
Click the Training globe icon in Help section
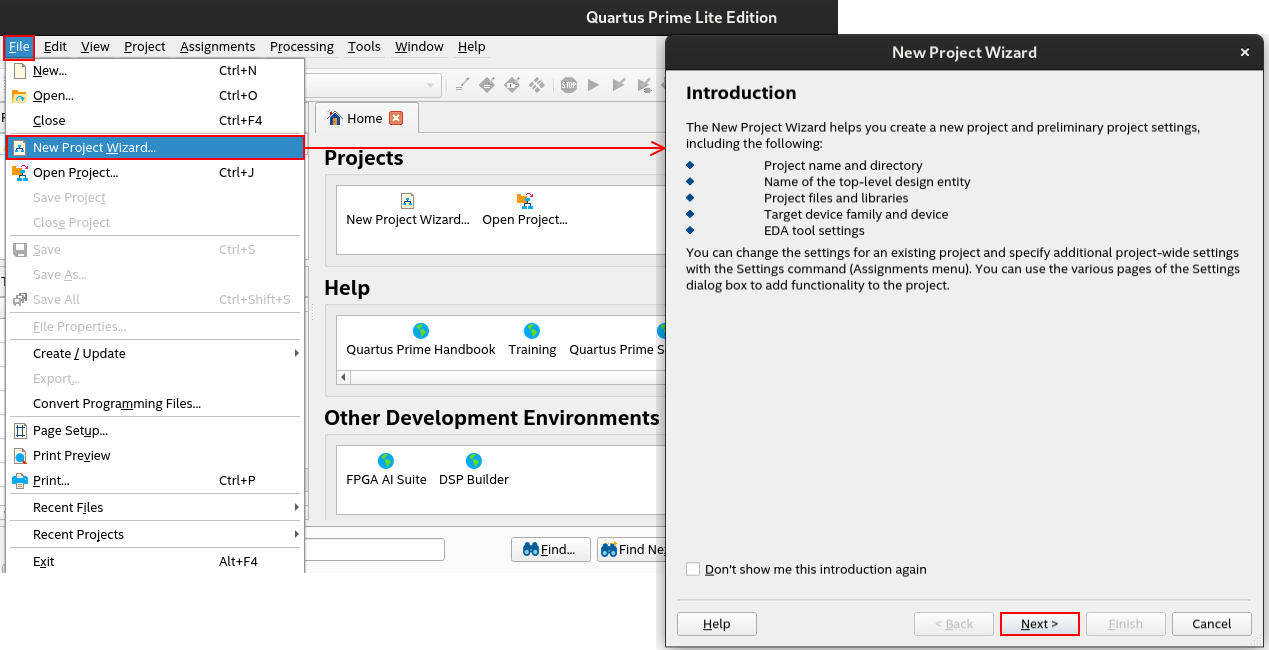coord(532,333)
